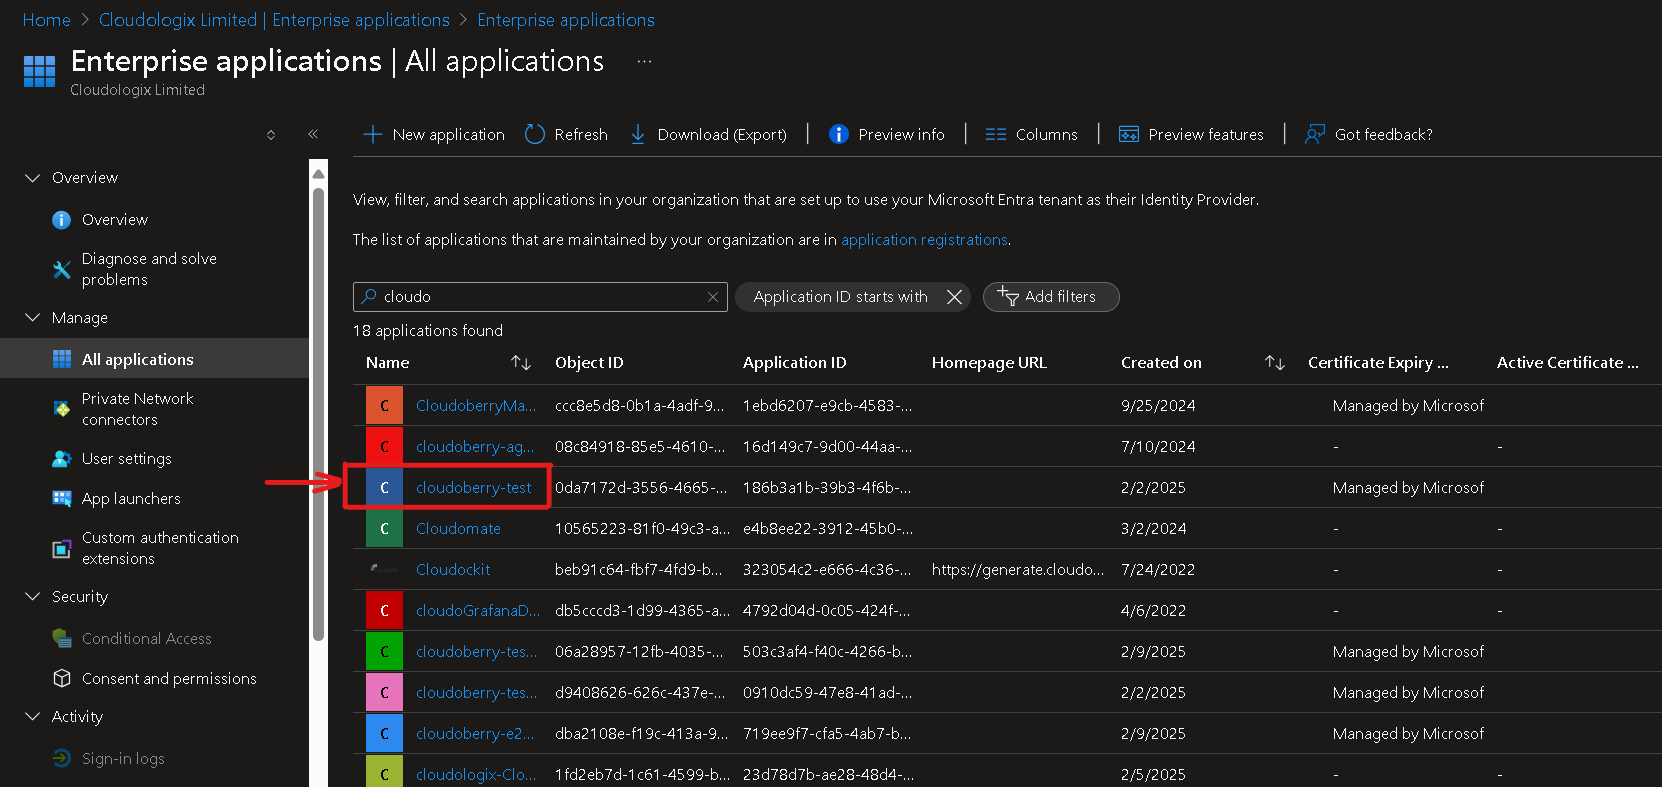Click the green Cloudomate app tile icon
1662x787 pixels.
[x=384, y=528]
